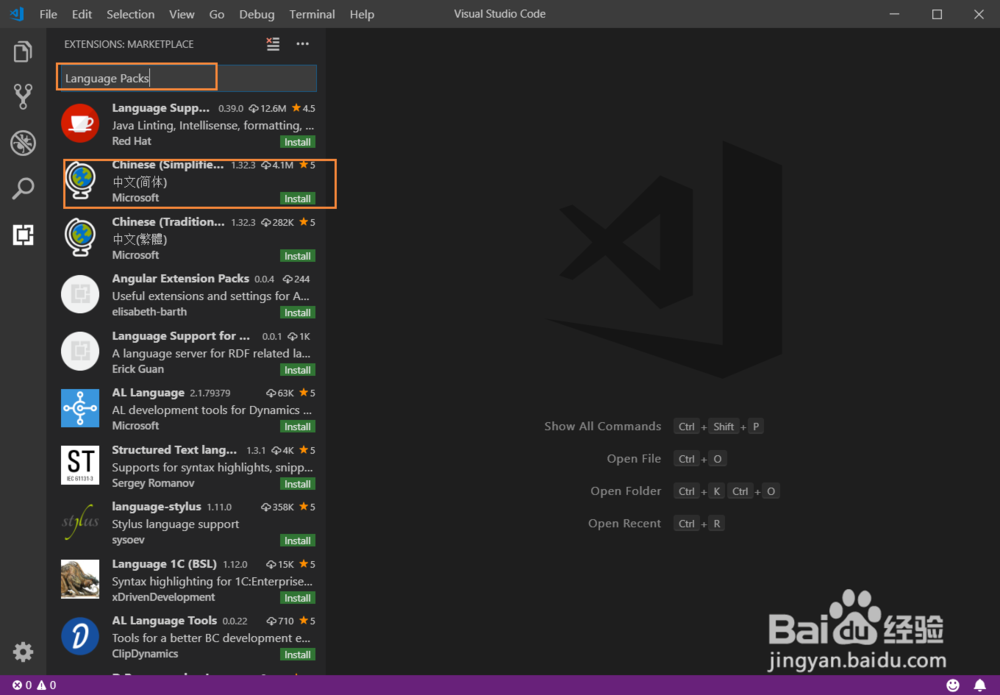This screenshot has width=1000, height=695.
Task: Click the Red Hat Java extension icon
Action: (80, 123)
